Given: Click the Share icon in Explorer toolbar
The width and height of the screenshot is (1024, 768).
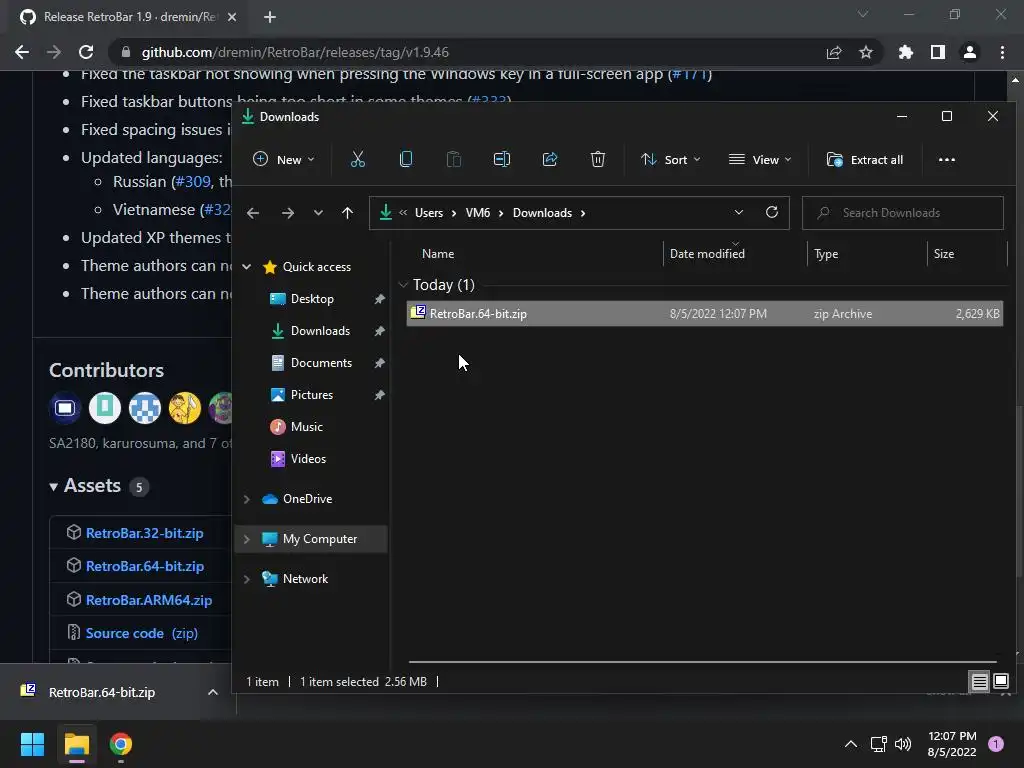Looking at the screenshot, I should [x=550, y=159].
